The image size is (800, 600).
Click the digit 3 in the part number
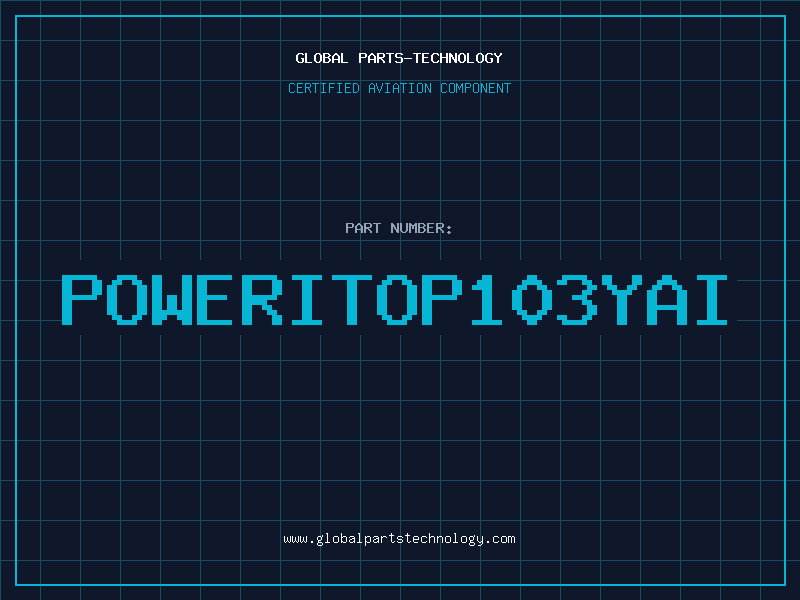point(572,298)
